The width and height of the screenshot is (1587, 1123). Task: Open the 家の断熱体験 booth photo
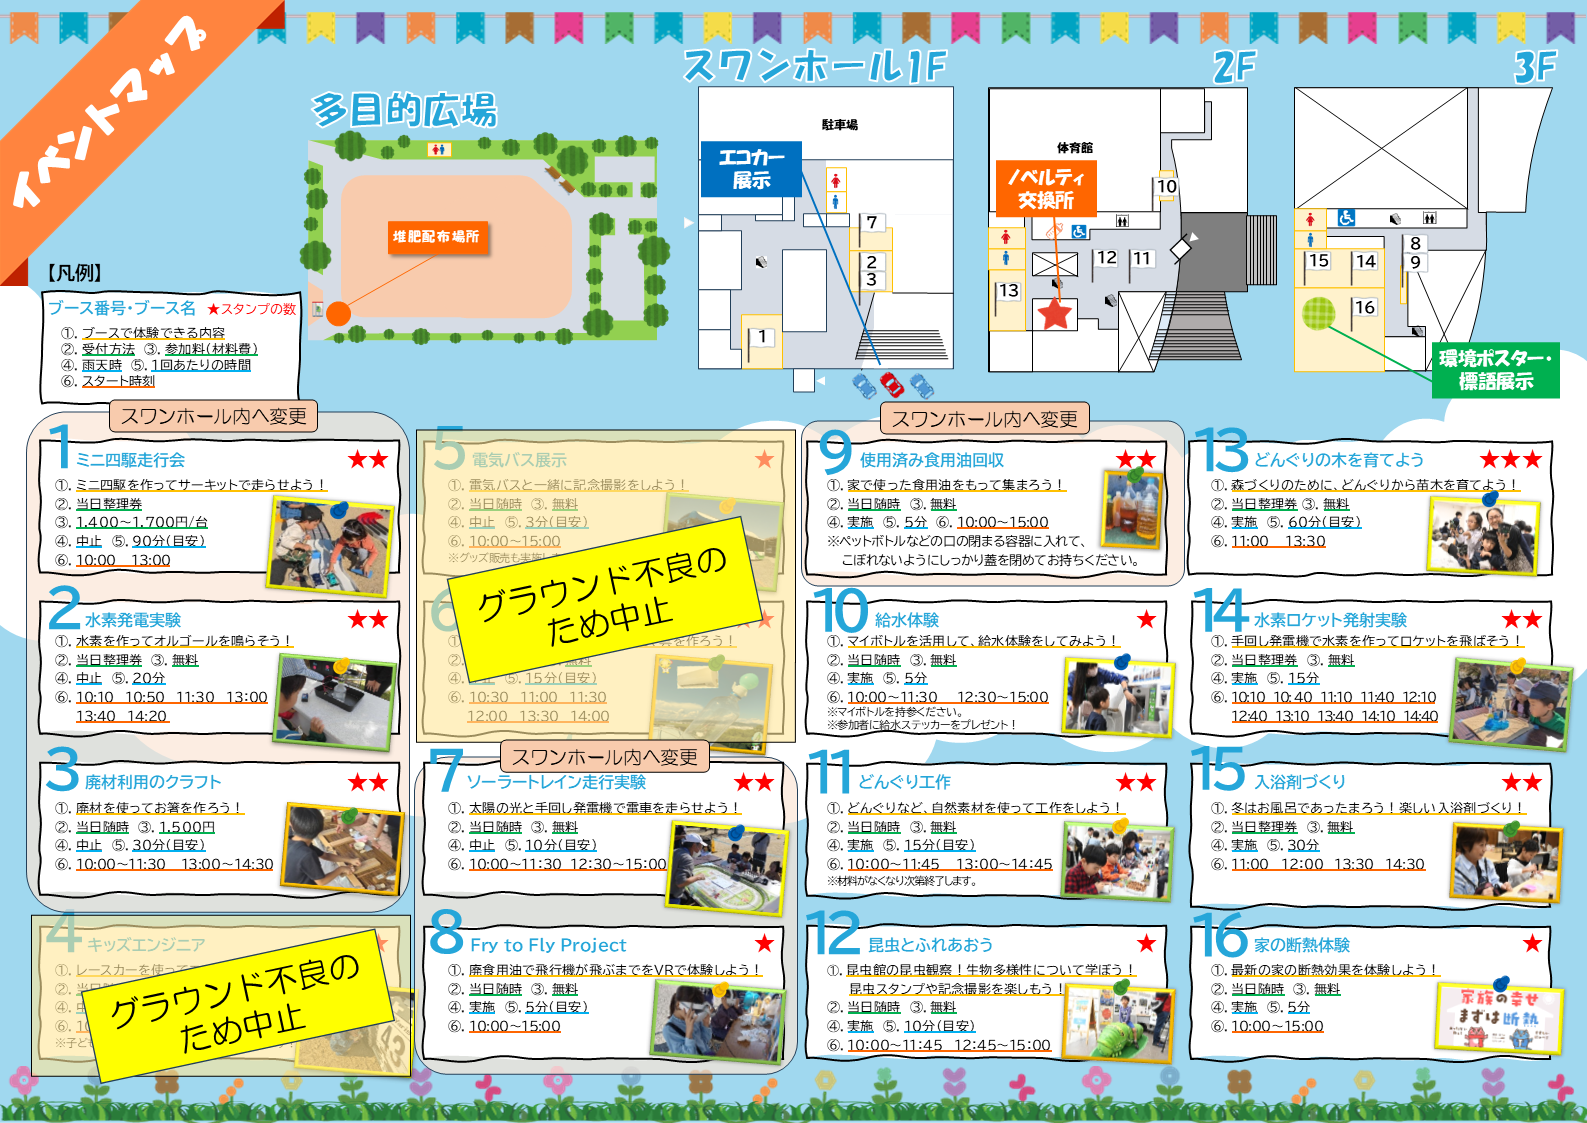click(x=1497, y=1016)
